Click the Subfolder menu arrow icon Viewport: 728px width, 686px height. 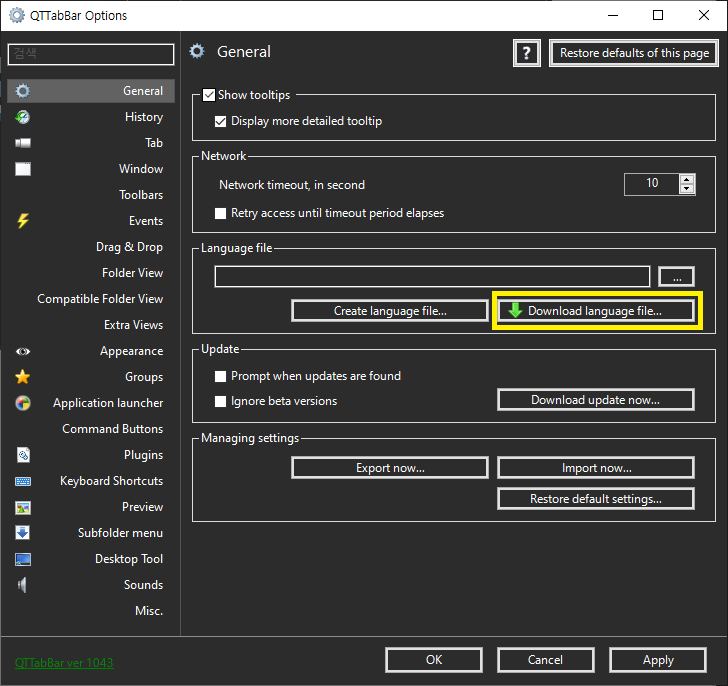[23, 533]
